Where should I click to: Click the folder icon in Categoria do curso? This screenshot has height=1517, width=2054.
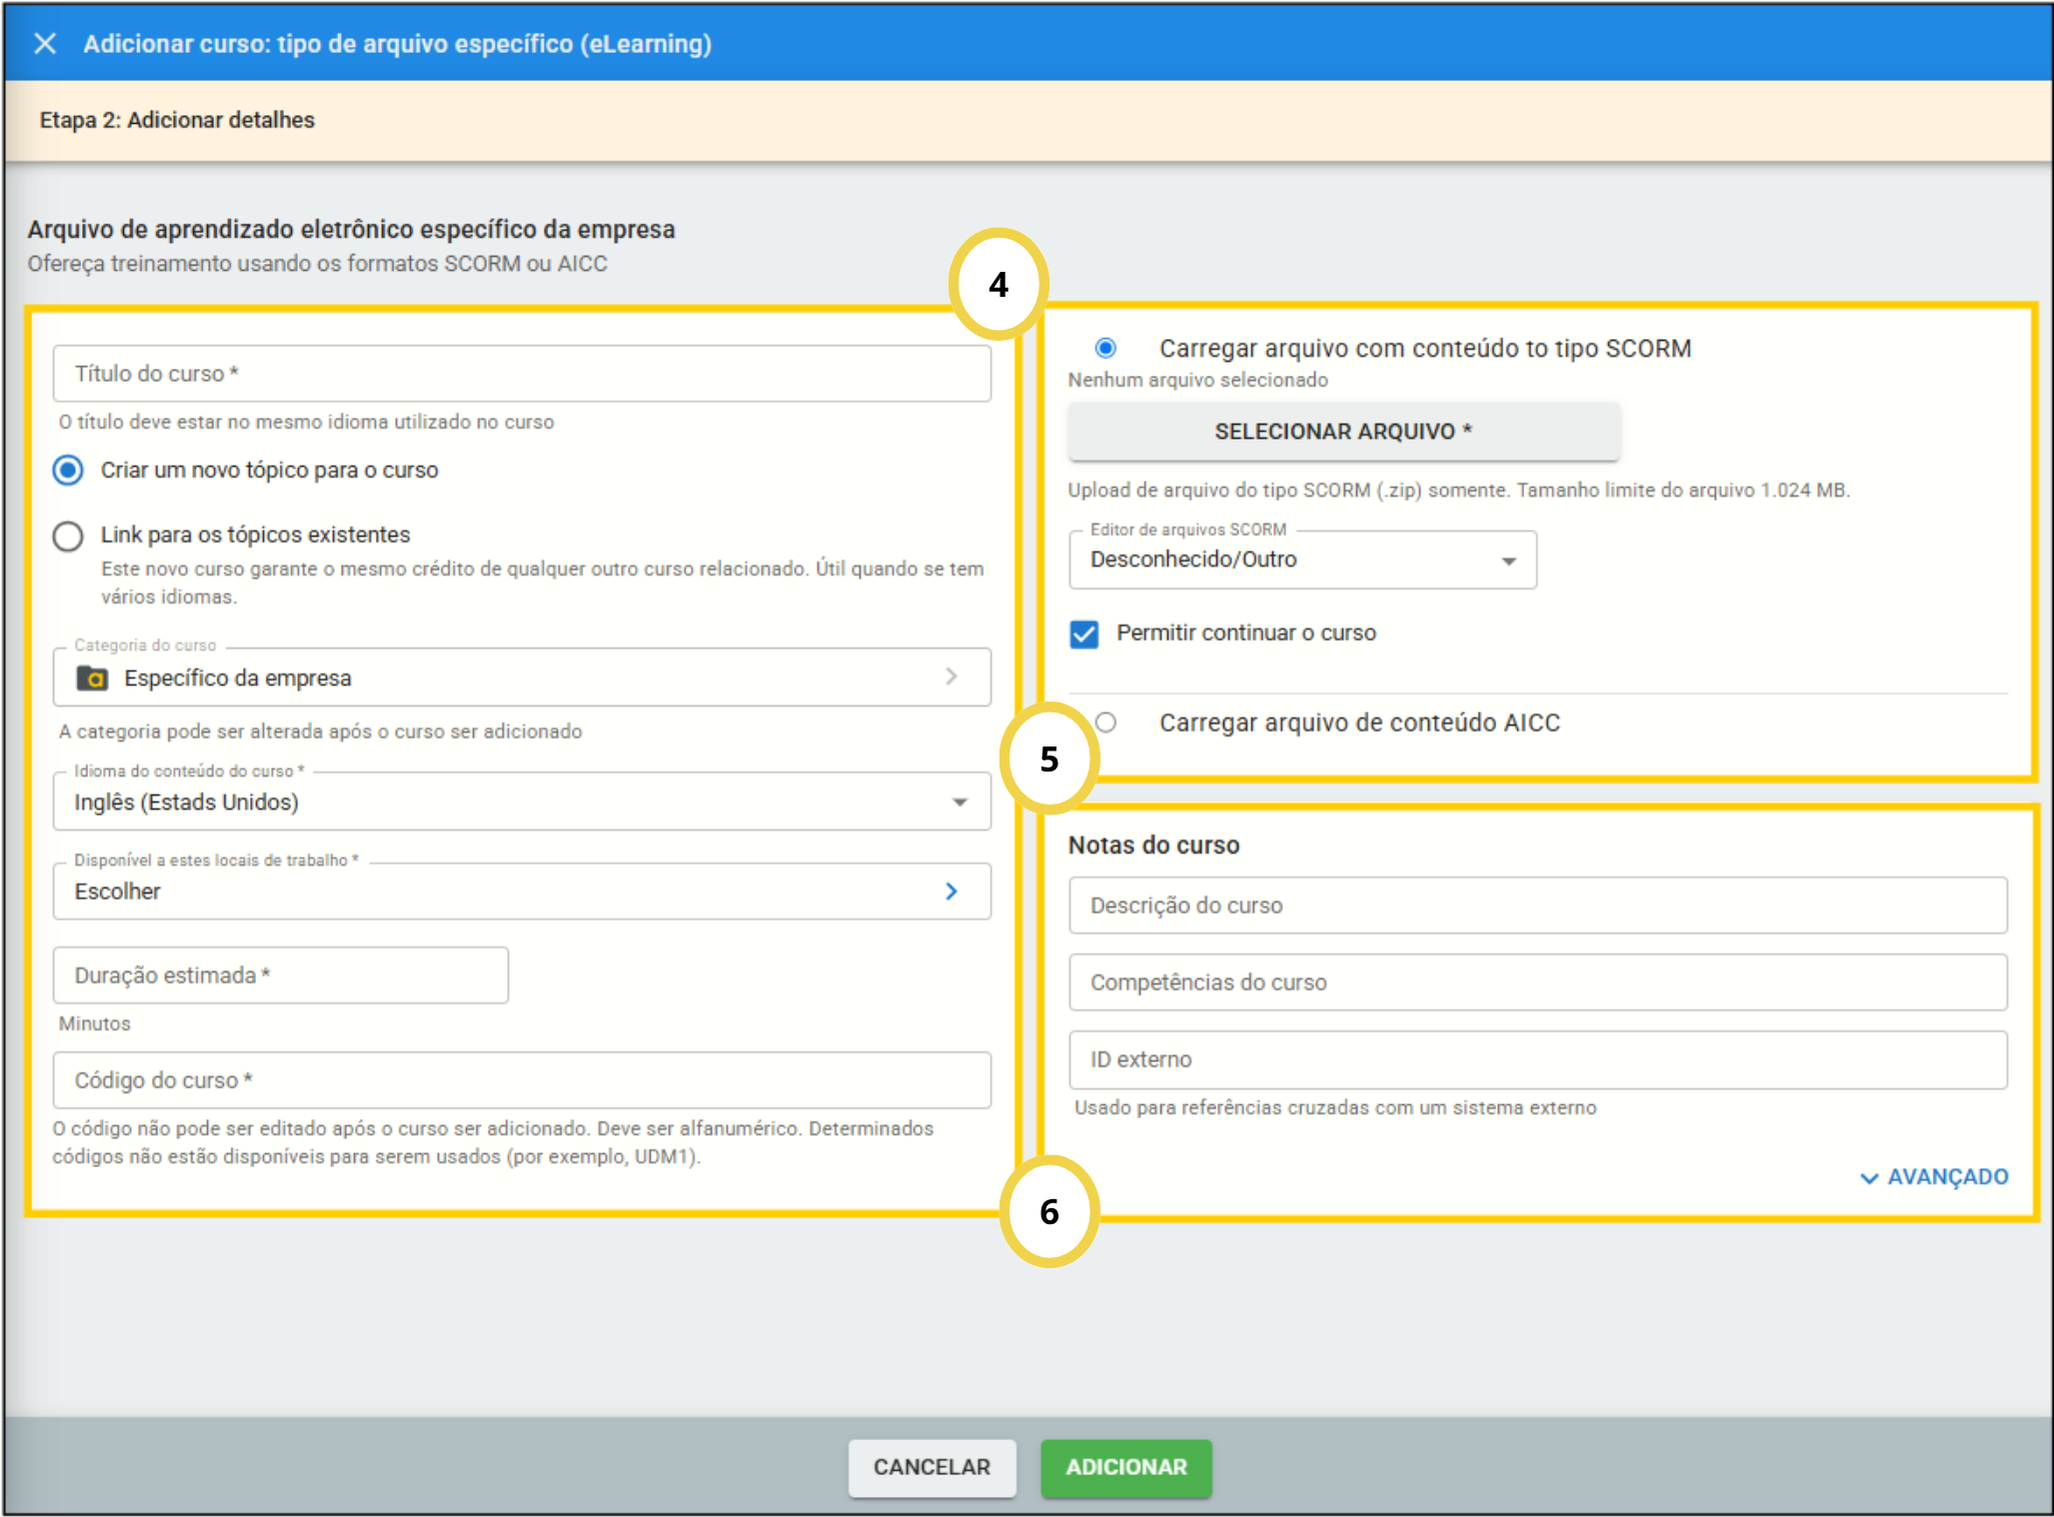click(x=92, y=678)
